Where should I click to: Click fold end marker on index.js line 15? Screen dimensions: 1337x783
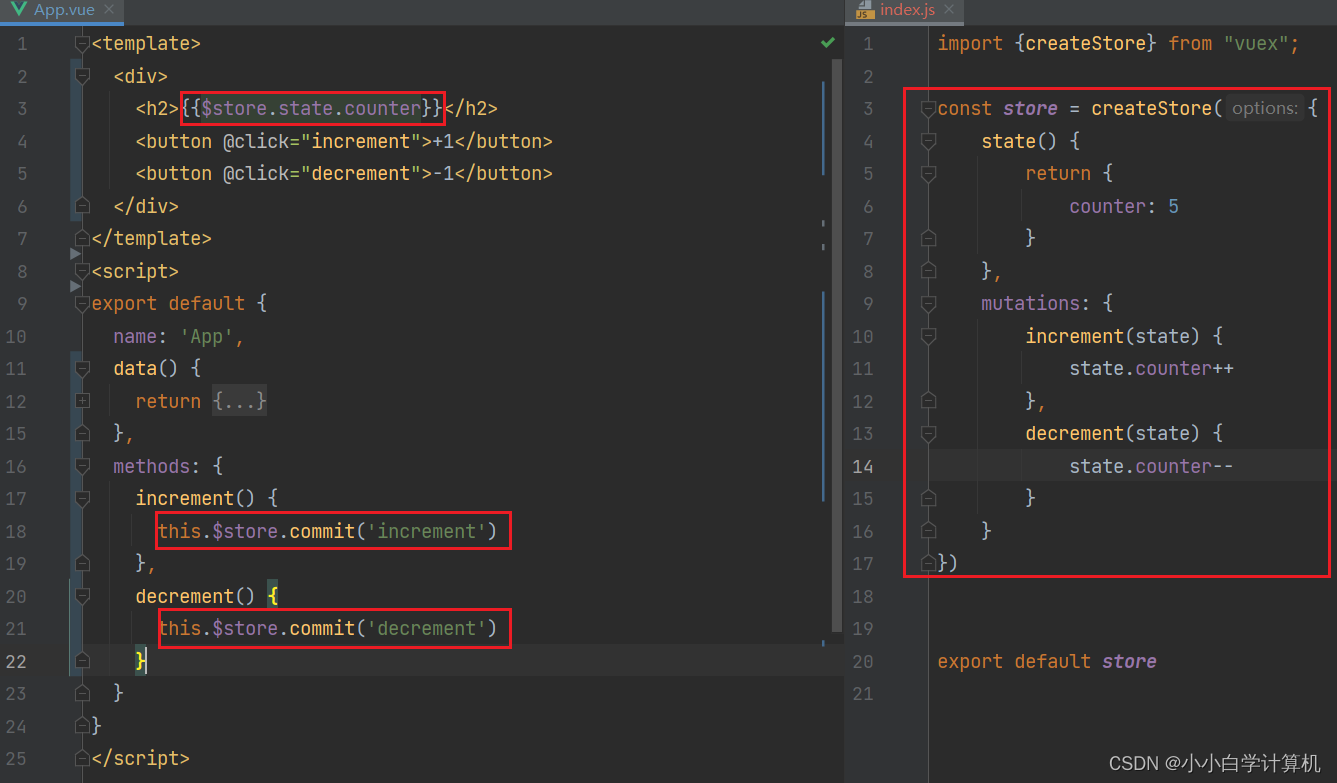(928, 499)
